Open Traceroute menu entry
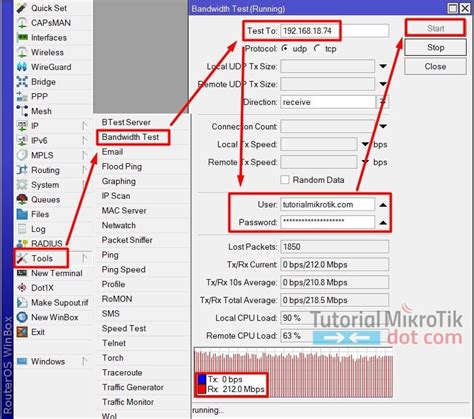The height and width of the screenshot is (419, 474). [142, 372]
